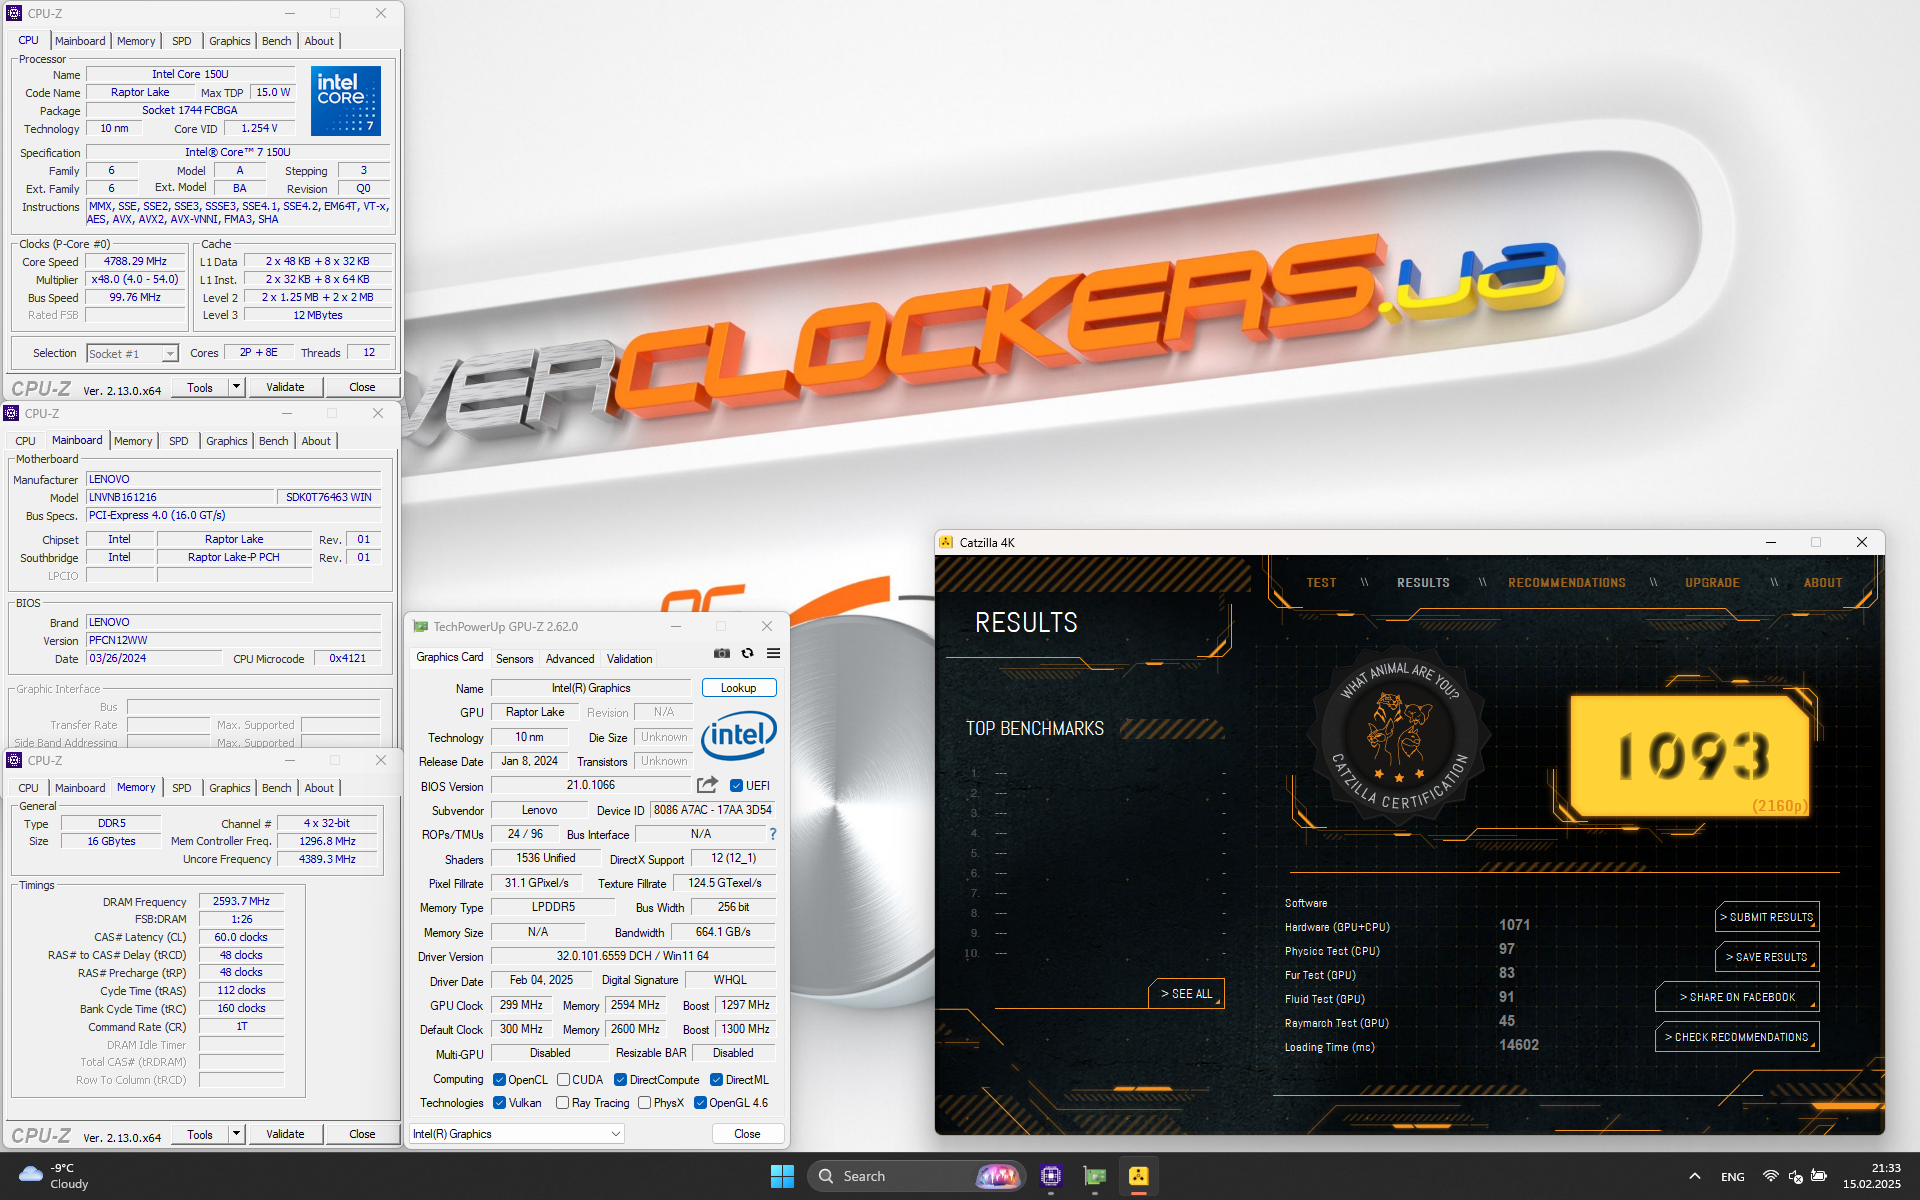Image resolution: width=1920 pixels, height=1200 pixels.
Task: Toggle the OpenGL 4.6 checkbox
Action: [700, 1103]
